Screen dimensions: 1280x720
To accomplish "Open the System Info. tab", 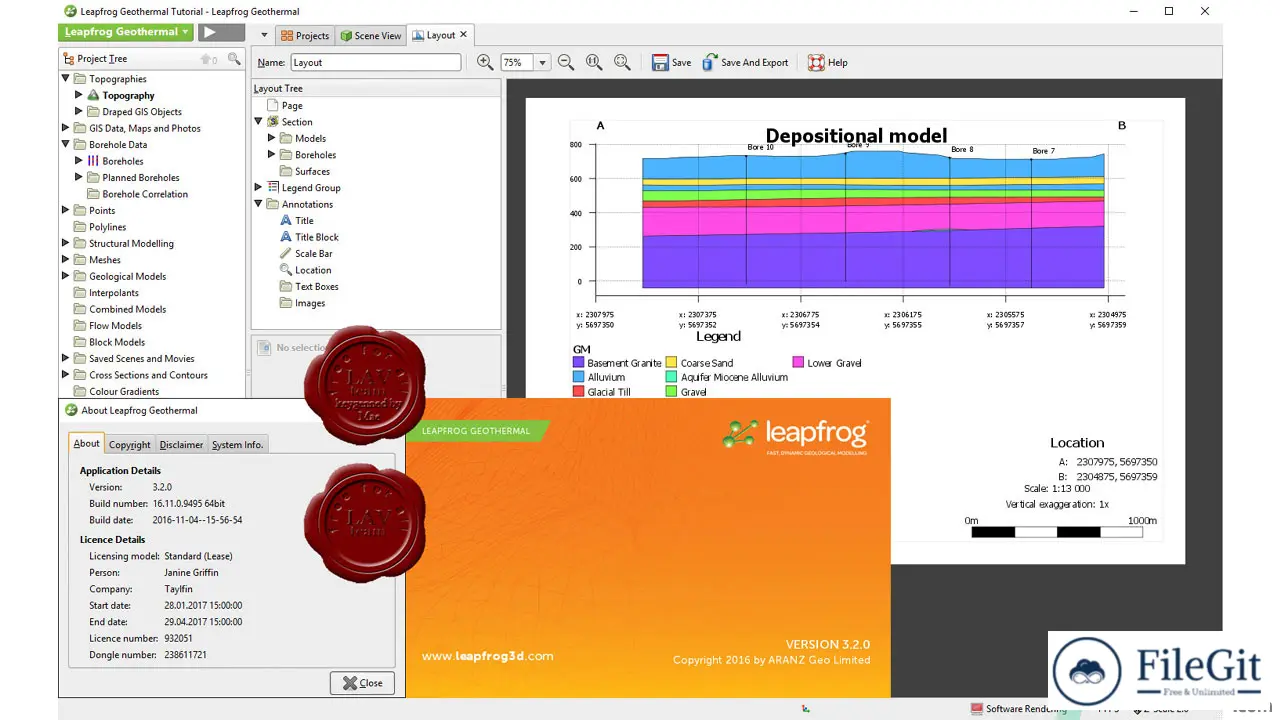I will pyautogui.click(x=238, y=445).
